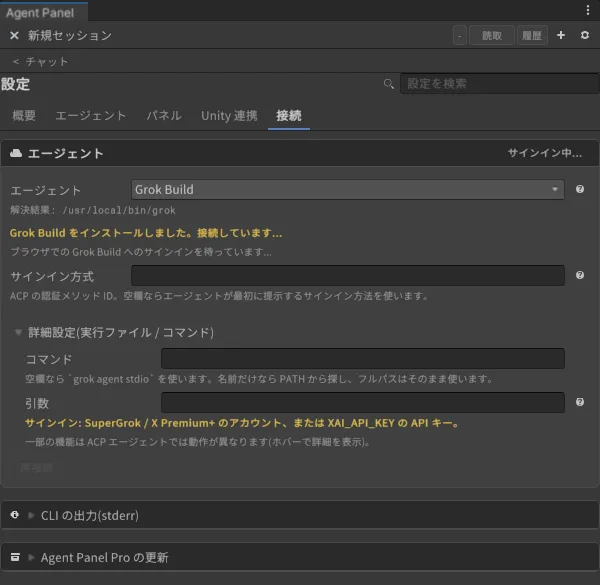Click the SuperGrok / X Premium+ sign-in note
Image resolution: width=600 pixels, height=585 pixels.
click(242, 423)
